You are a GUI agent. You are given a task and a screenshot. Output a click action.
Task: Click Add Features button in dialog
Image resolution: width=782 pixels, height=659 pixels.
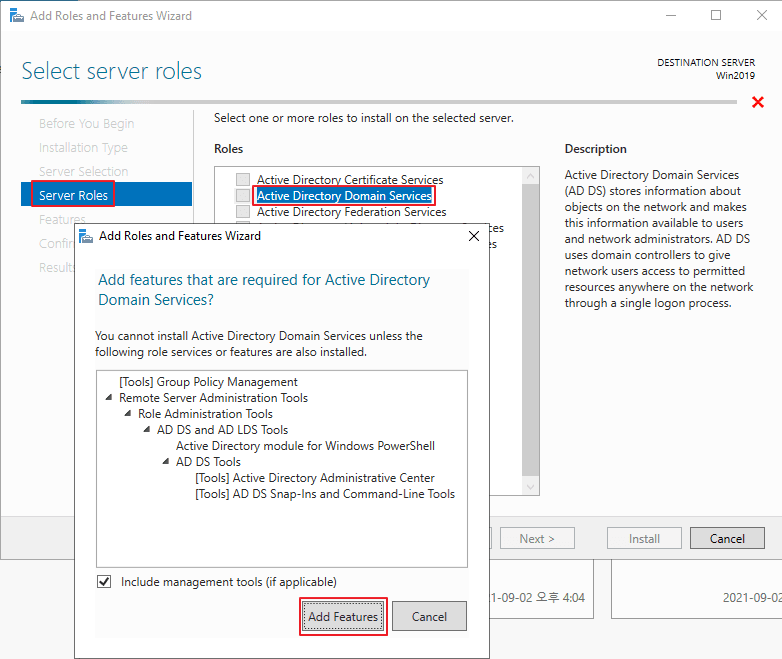click(x=343, y=617)
